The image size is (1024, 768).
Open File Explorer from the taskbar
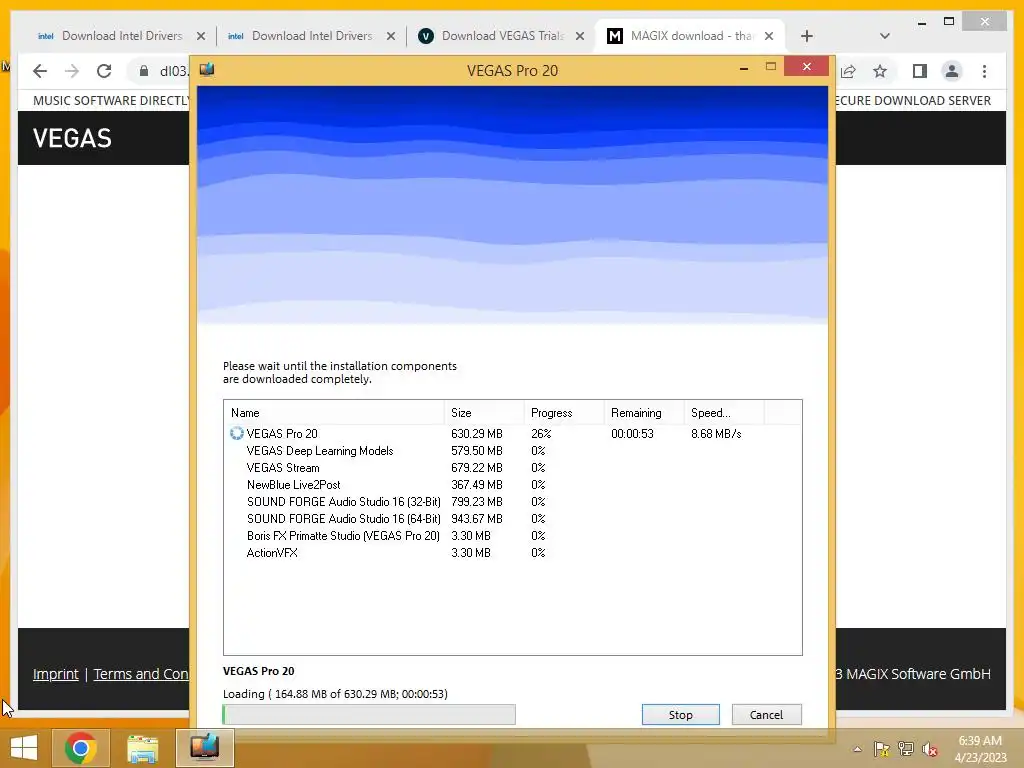tap(142, 748)
